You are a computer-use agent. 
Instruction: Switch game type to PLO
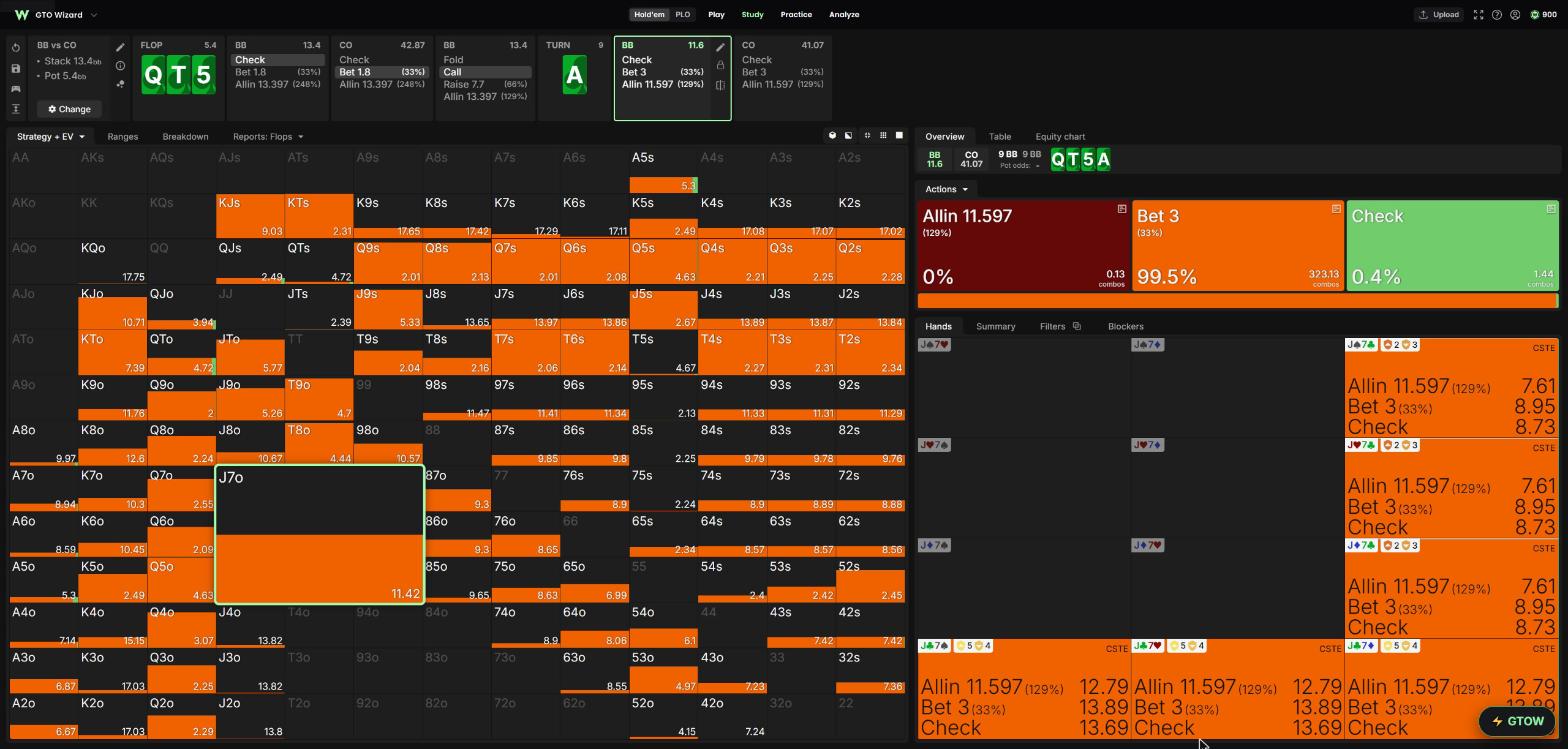click(x=683, y=15)
